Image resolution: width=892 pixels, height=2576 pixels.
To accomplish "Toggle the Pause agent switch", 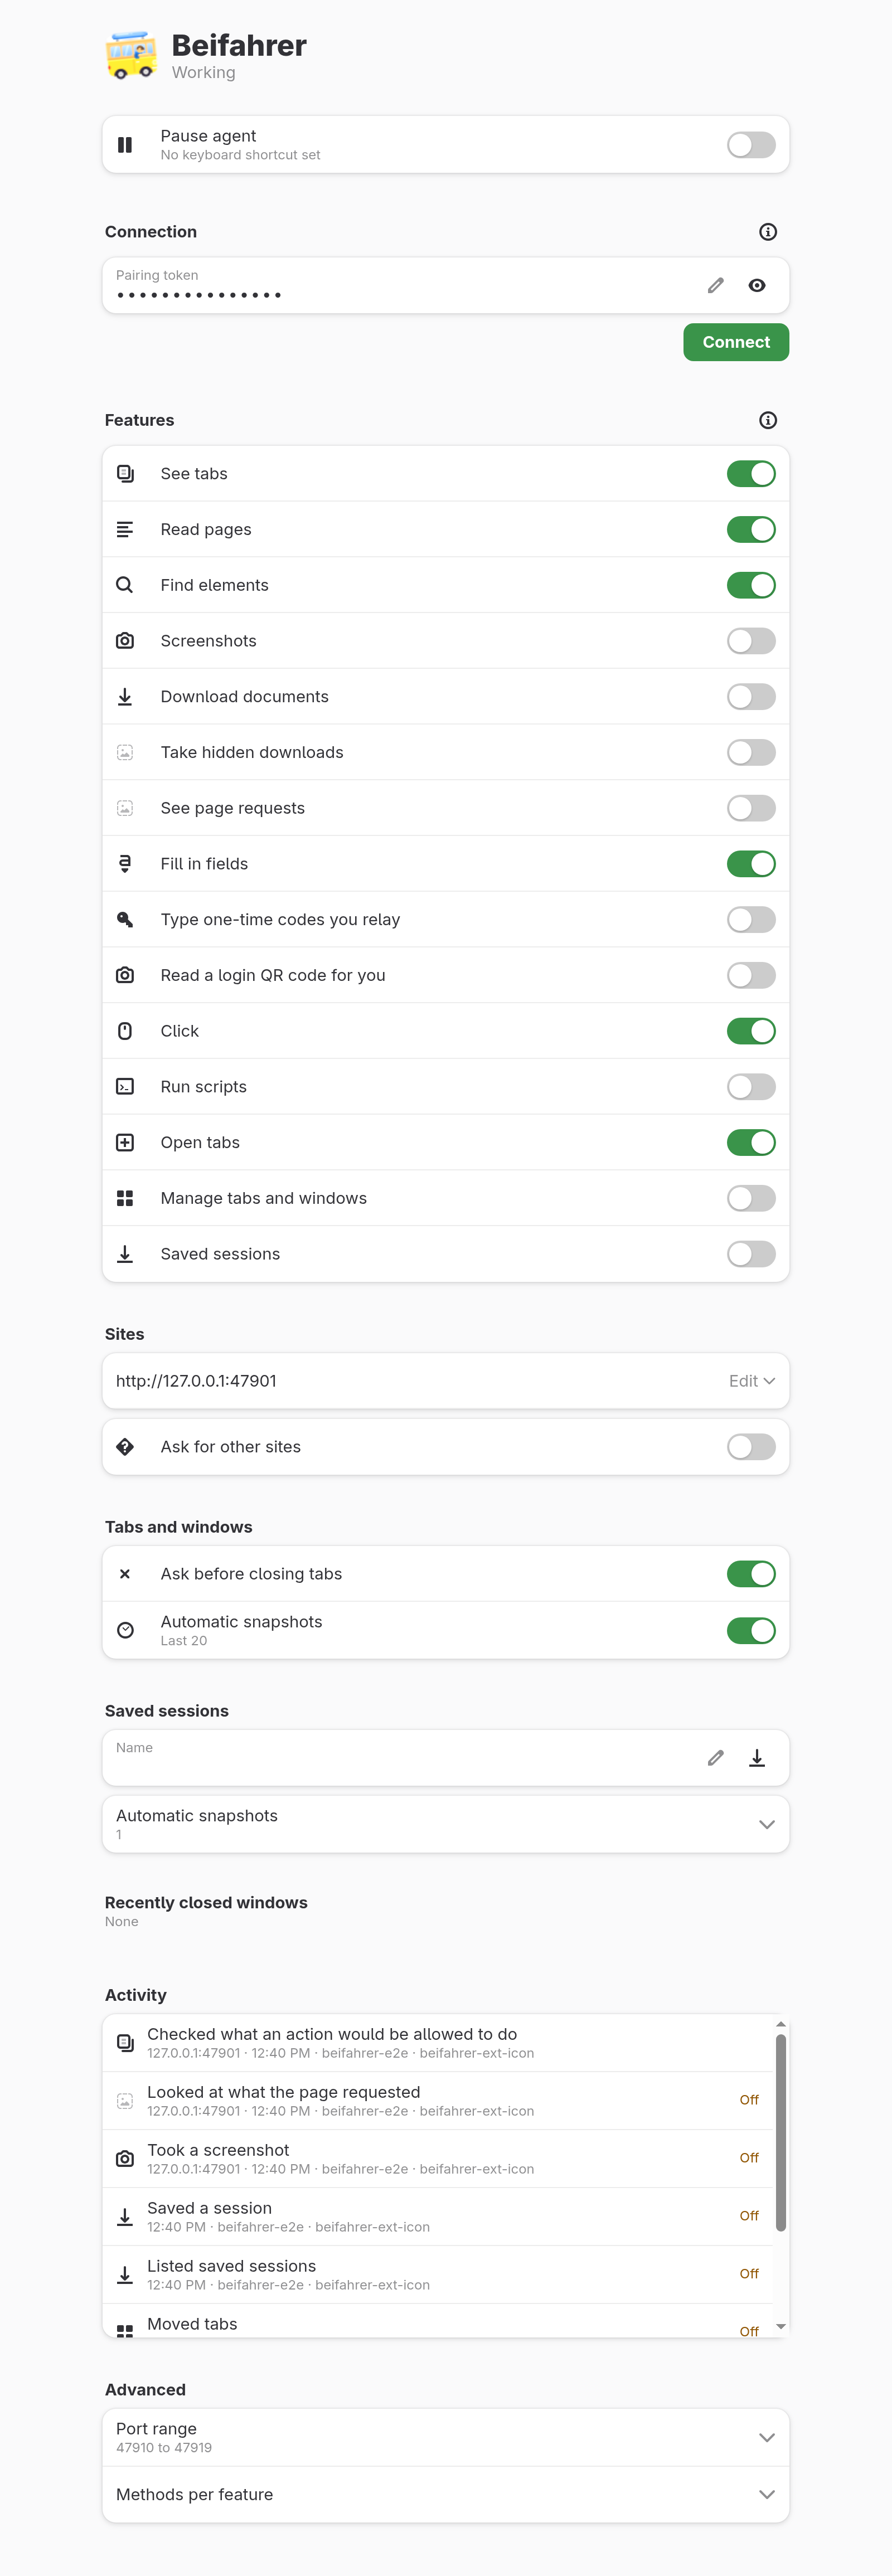I will coord(751,145).
